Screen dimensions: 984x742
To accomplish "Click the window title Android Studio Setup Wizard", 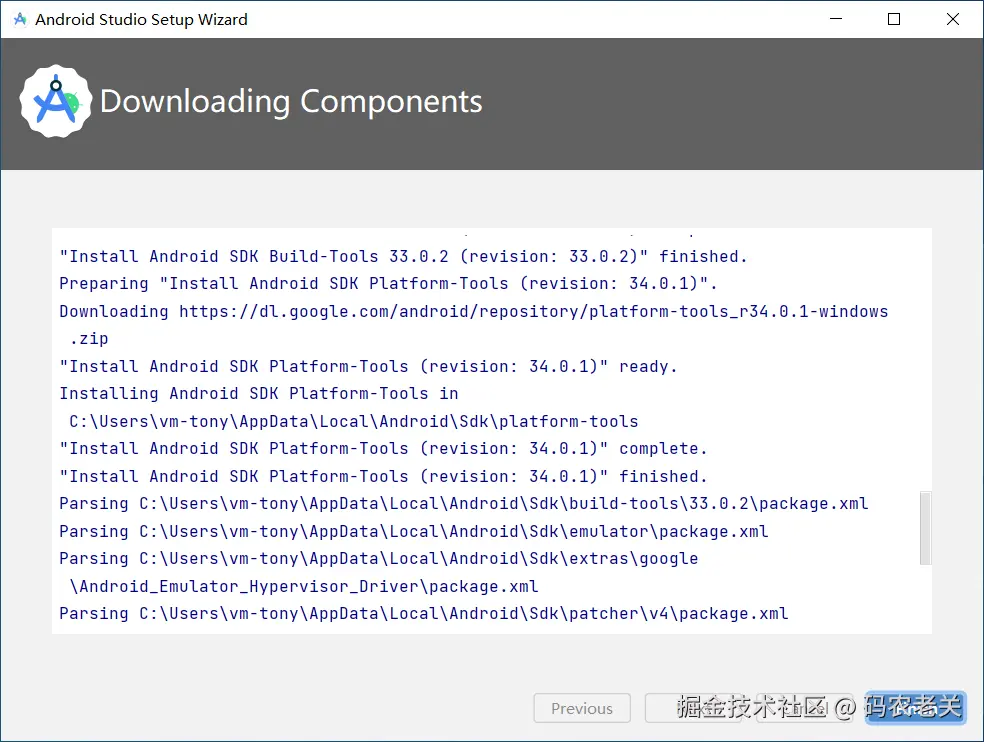I will (x=141, y=19).
